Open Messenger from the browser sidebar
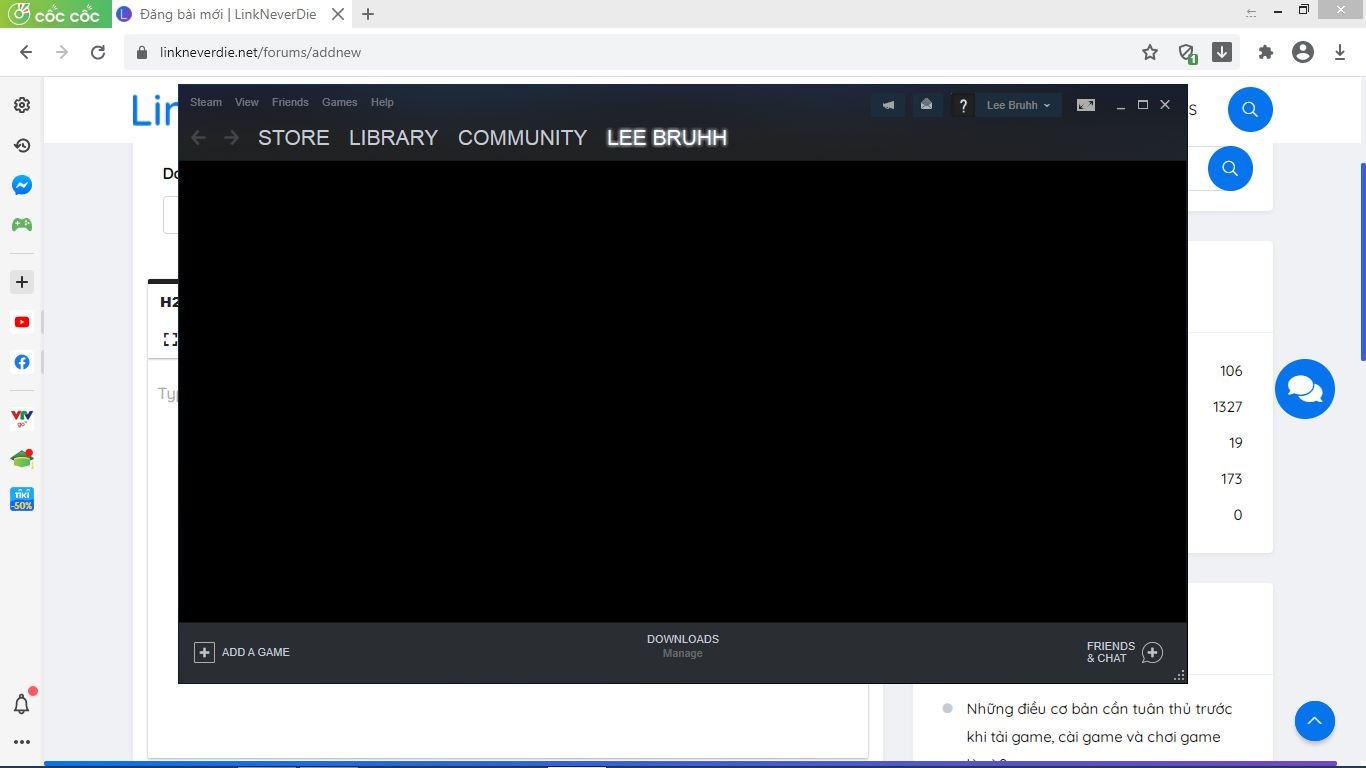The width and height of the screenshot is (1366, 768). [x=21, y=184]
